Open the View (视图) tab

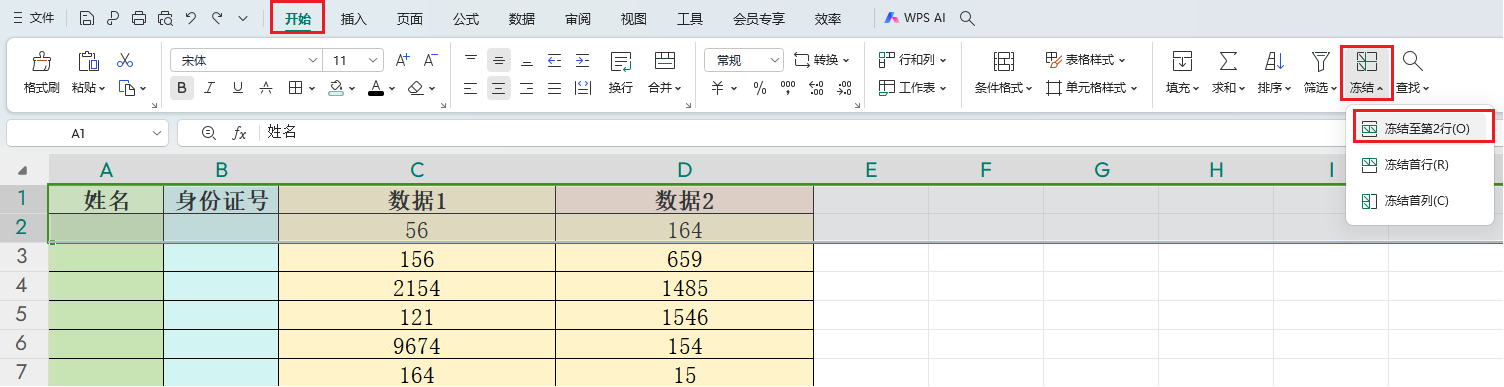click(634, 19)
